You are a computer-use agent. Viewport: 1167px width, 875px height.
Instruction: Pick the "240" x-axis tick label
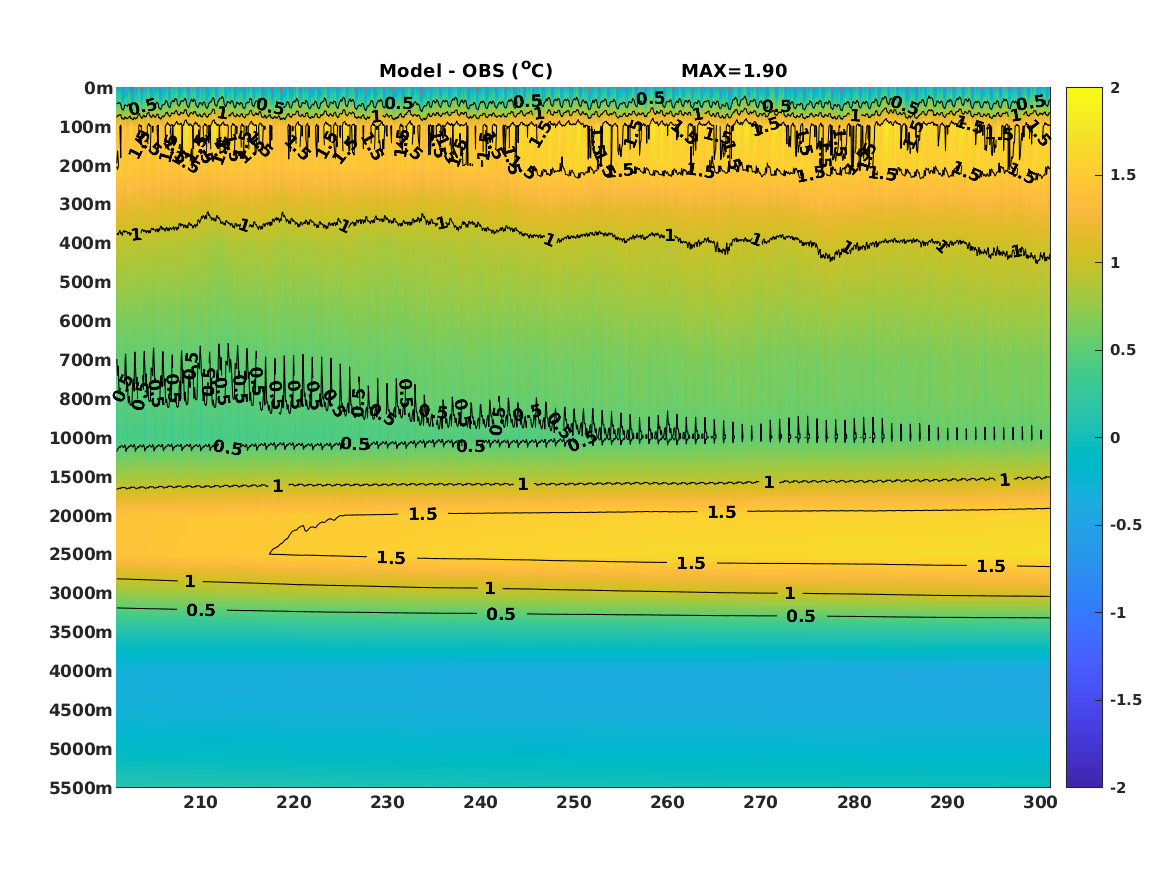click(x=481, y=802)
